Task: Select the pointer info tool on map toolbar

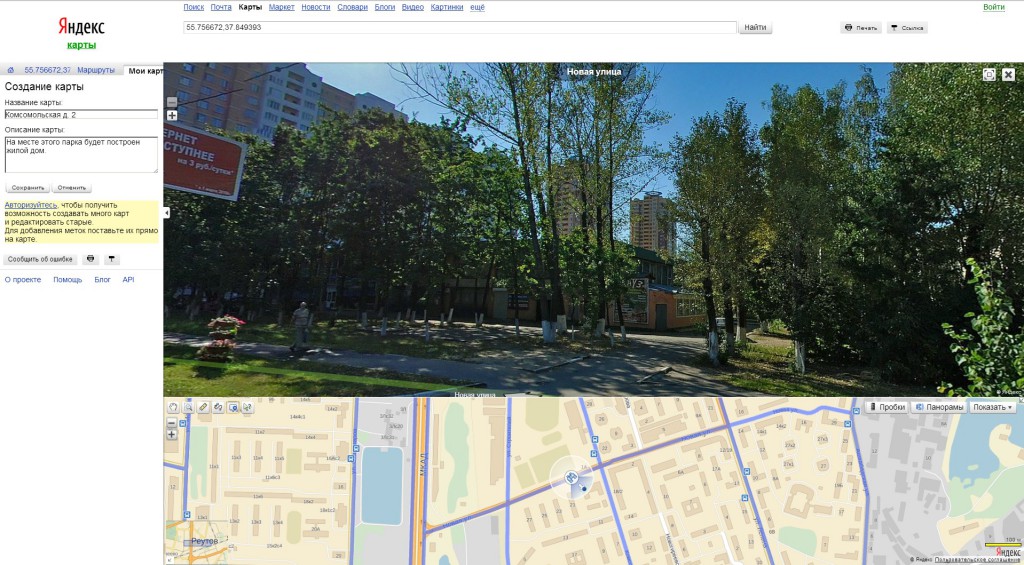Action: (248, 407)
